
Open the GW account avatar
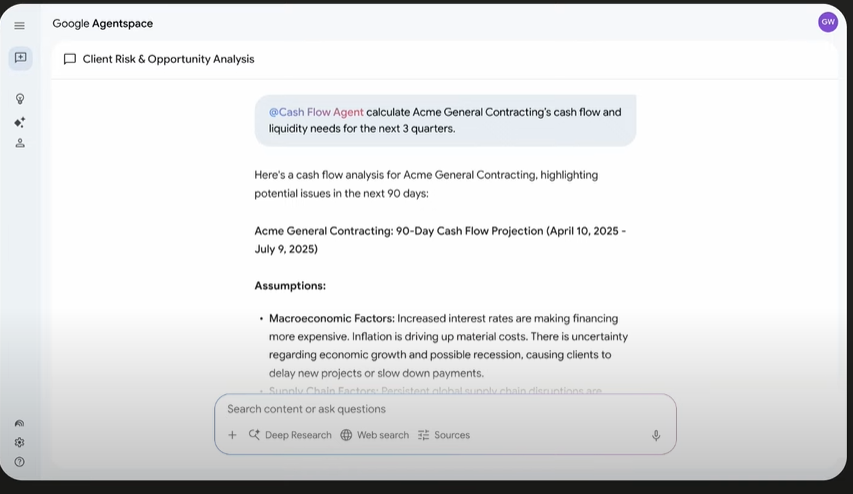click(827, 22)
